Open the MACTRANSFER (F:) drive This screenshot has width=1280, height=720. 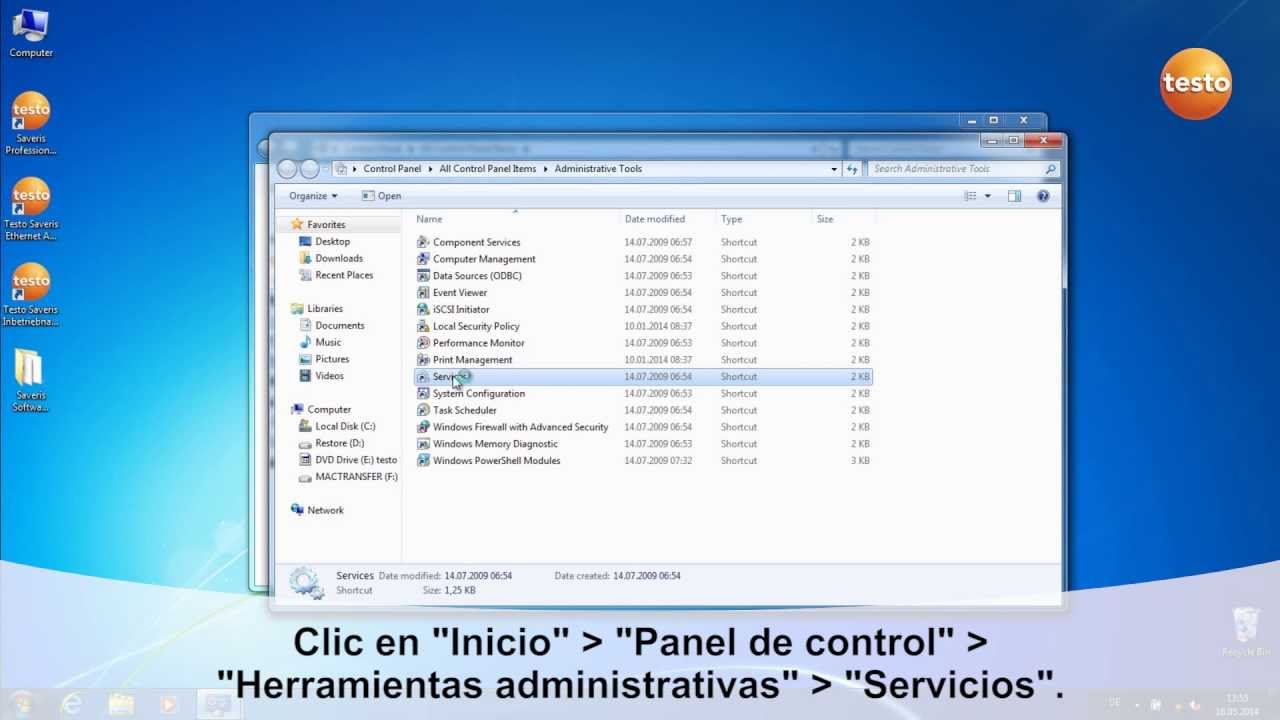(356, 477)
